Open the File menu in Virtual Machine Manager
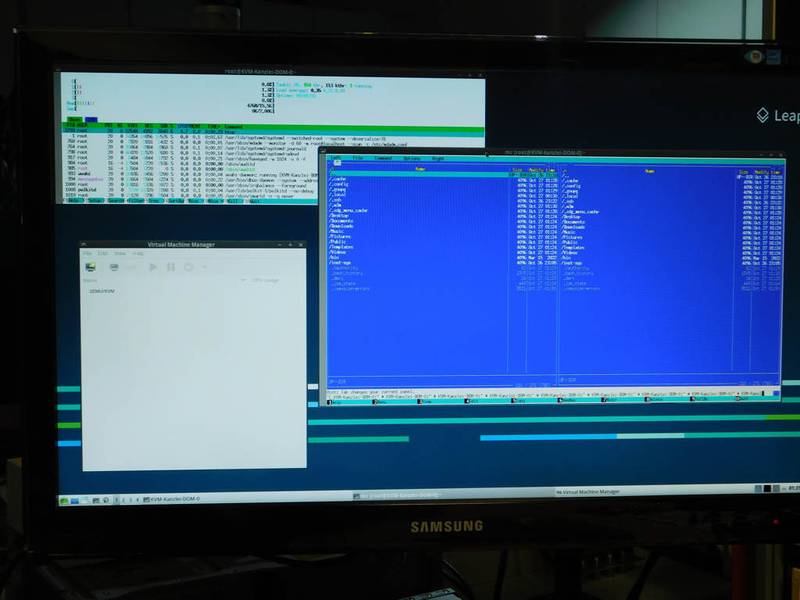The width and height of the screenshot is (800, 600). [88, 254]
